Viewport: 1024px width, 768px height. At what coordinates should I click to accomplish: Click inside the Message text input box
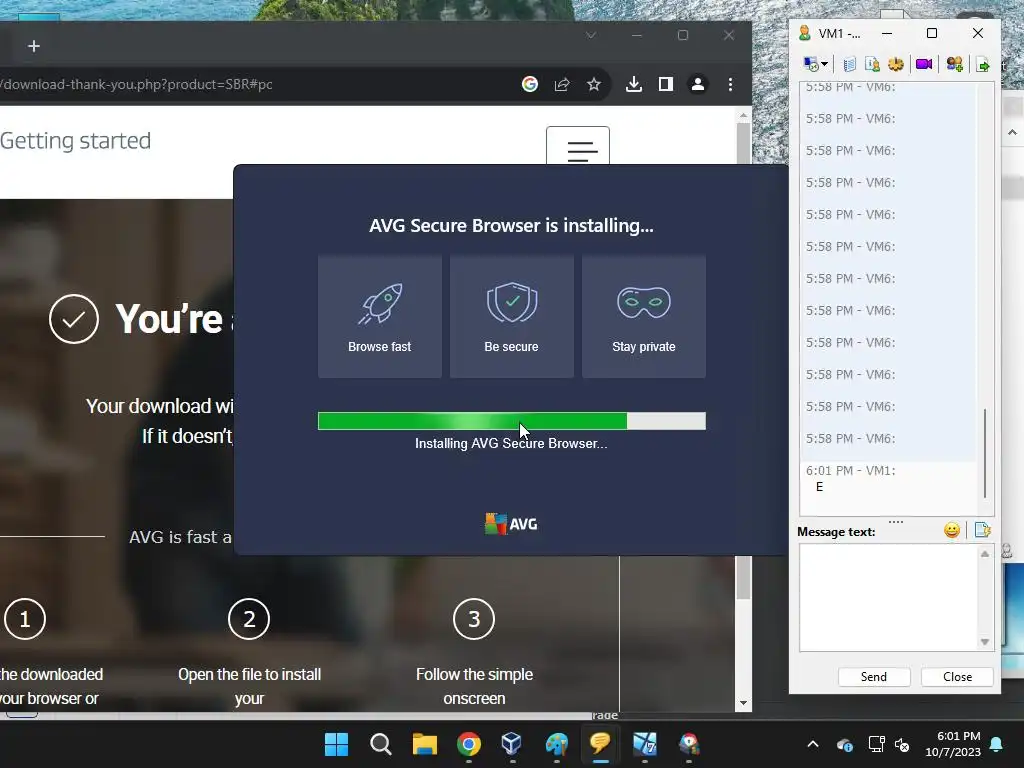click(x=888, y=597)
